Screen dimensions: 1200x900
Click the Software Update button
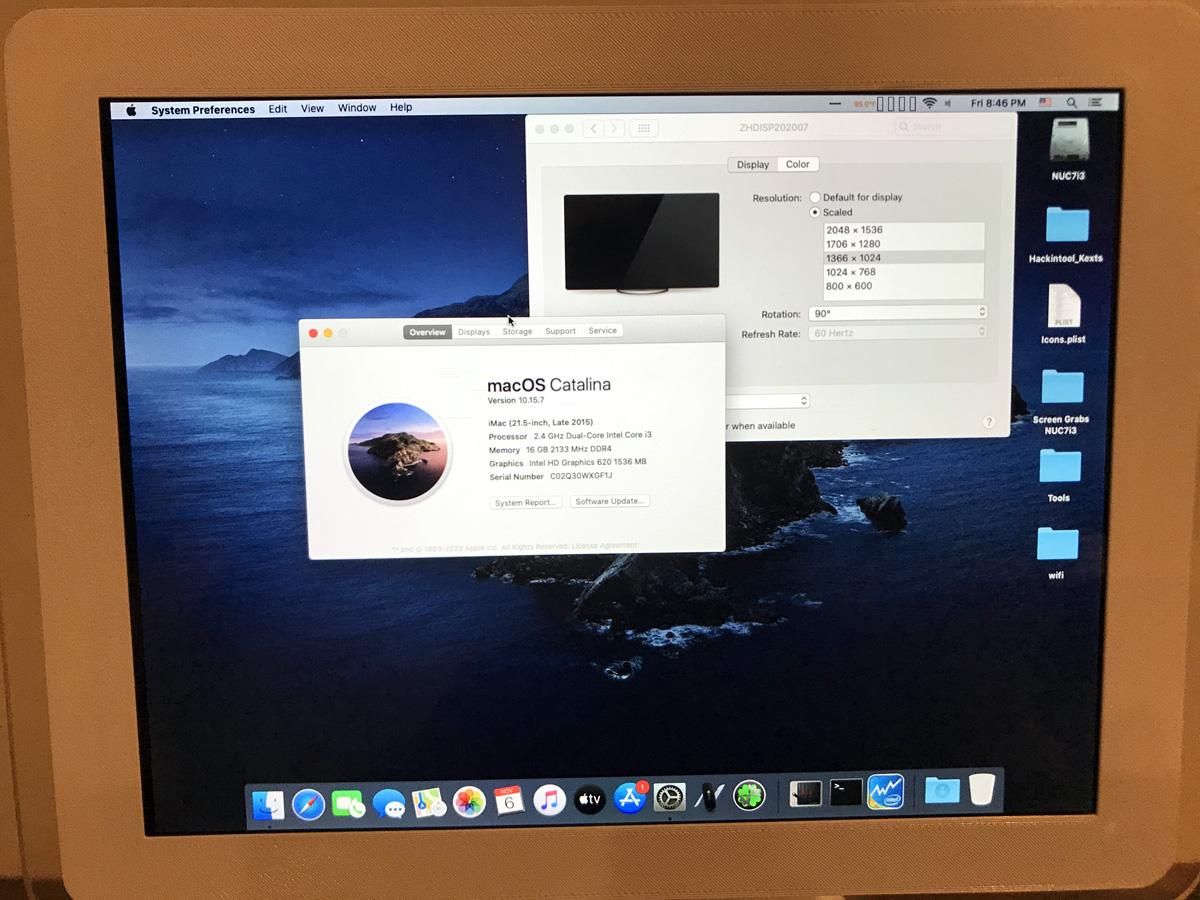(x=609, y=501)
